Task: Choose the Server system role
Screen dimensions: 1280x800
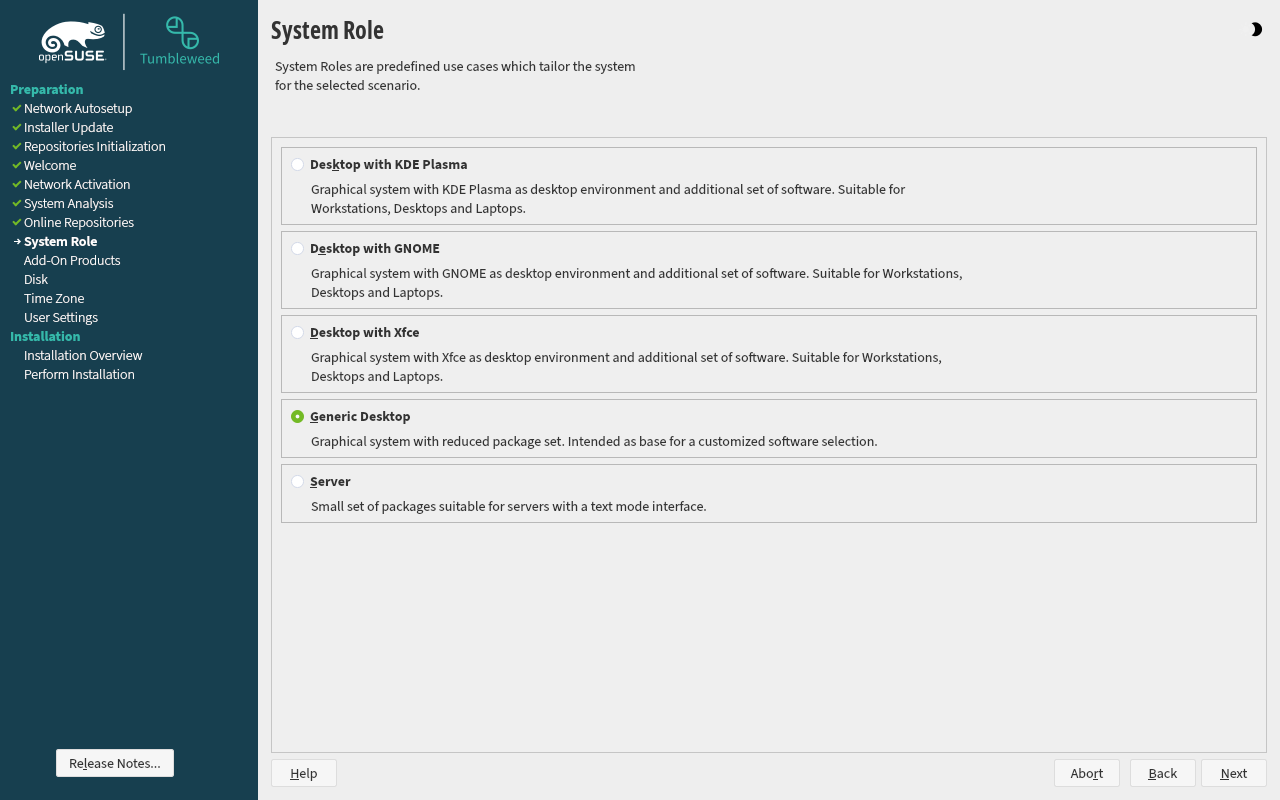Action: (x=298, y=482)
